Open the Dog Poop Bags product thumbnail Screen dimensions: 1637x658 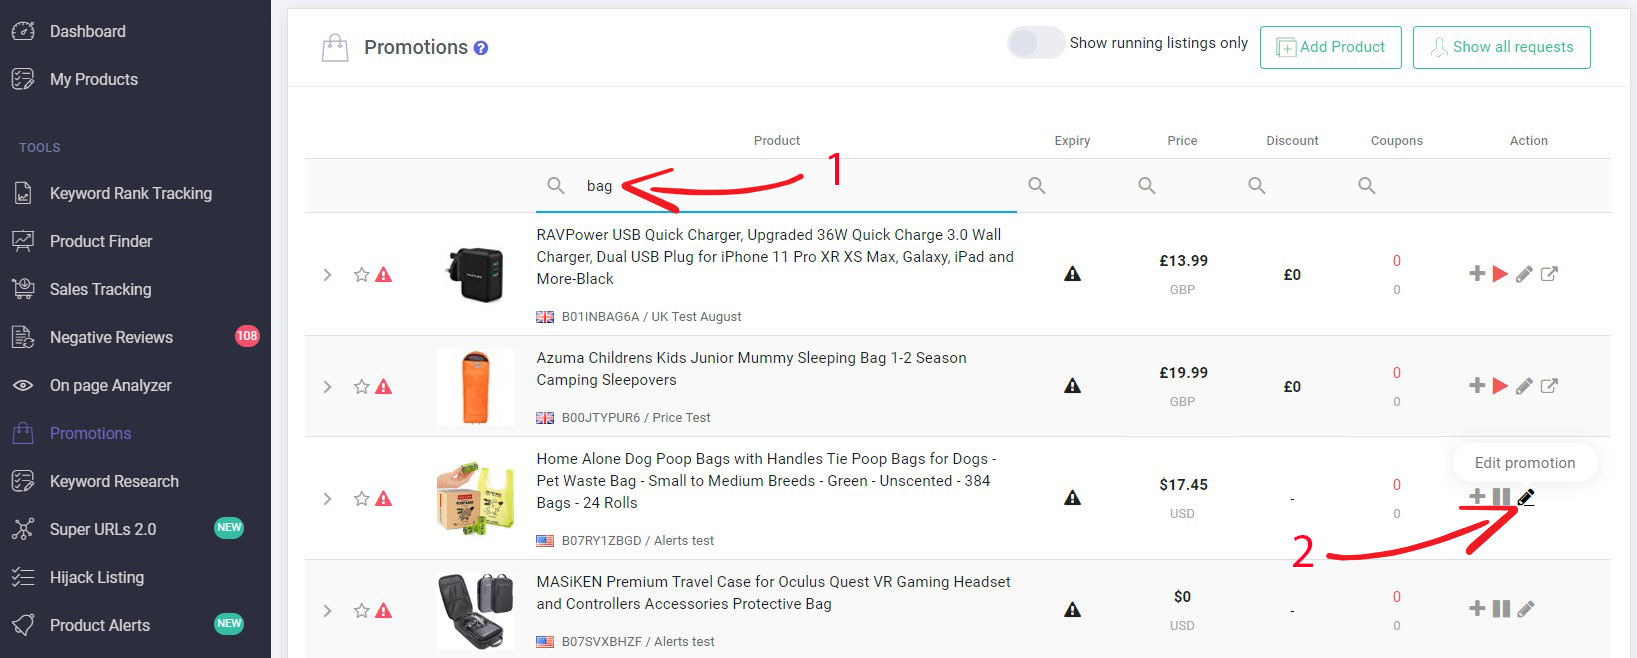click(476, 498)
